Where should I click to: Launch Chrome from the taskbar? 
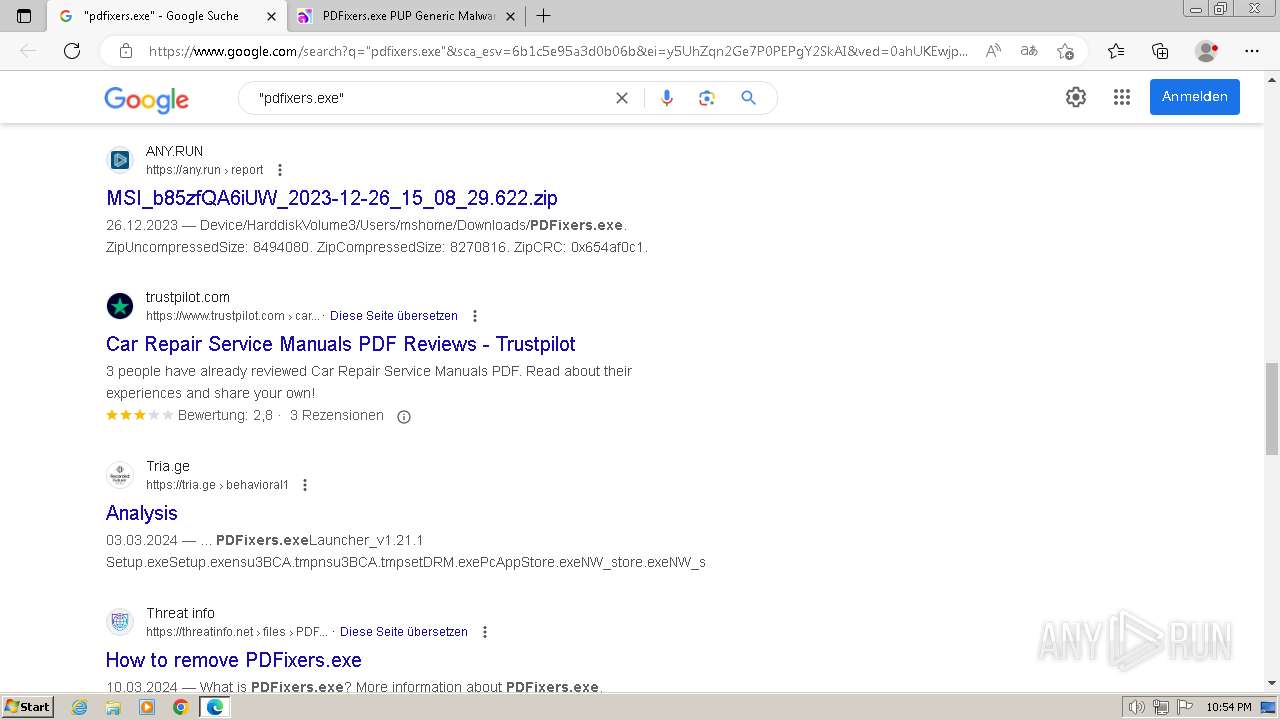pyautogui.click(x=180, y=707)
